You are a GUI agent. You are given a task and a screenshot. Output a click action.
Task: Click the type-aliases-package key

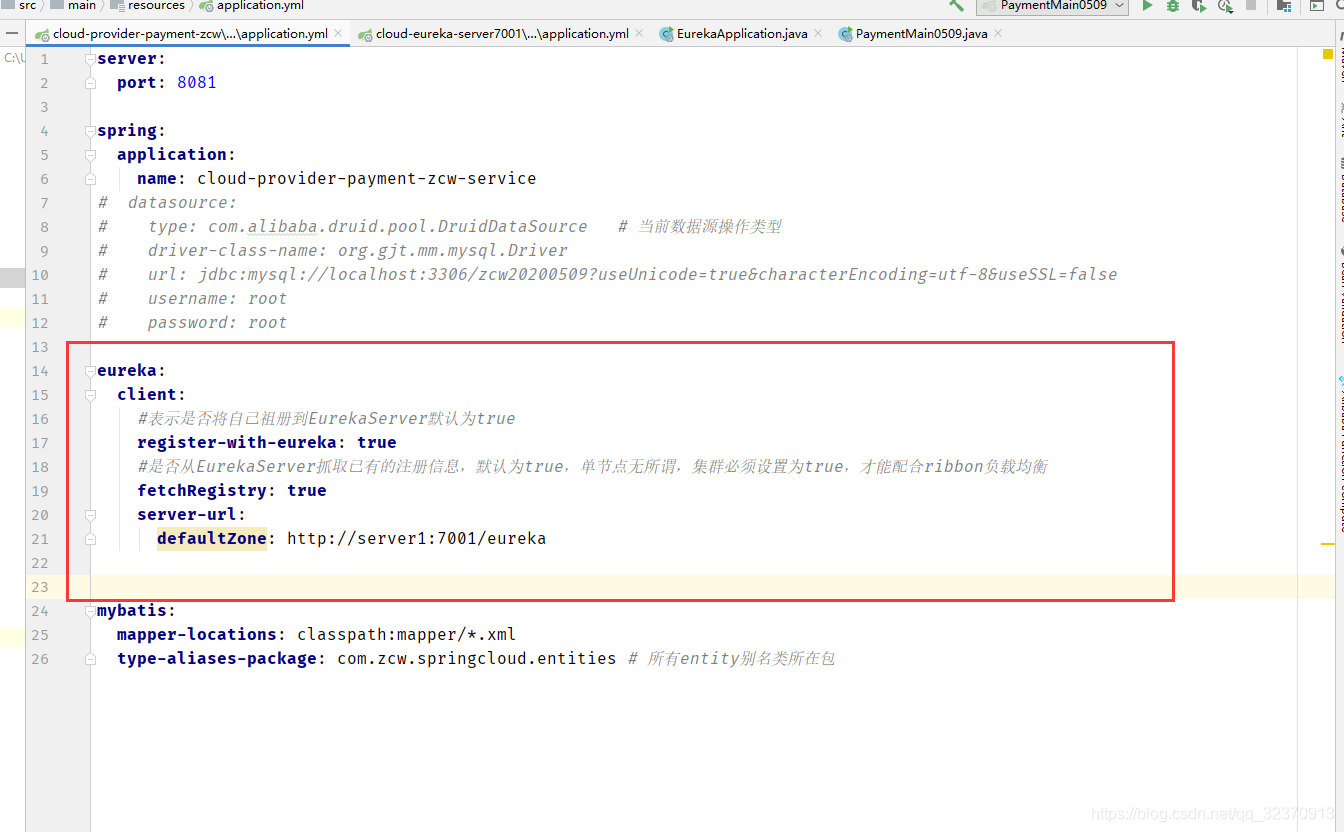[216, 659]
